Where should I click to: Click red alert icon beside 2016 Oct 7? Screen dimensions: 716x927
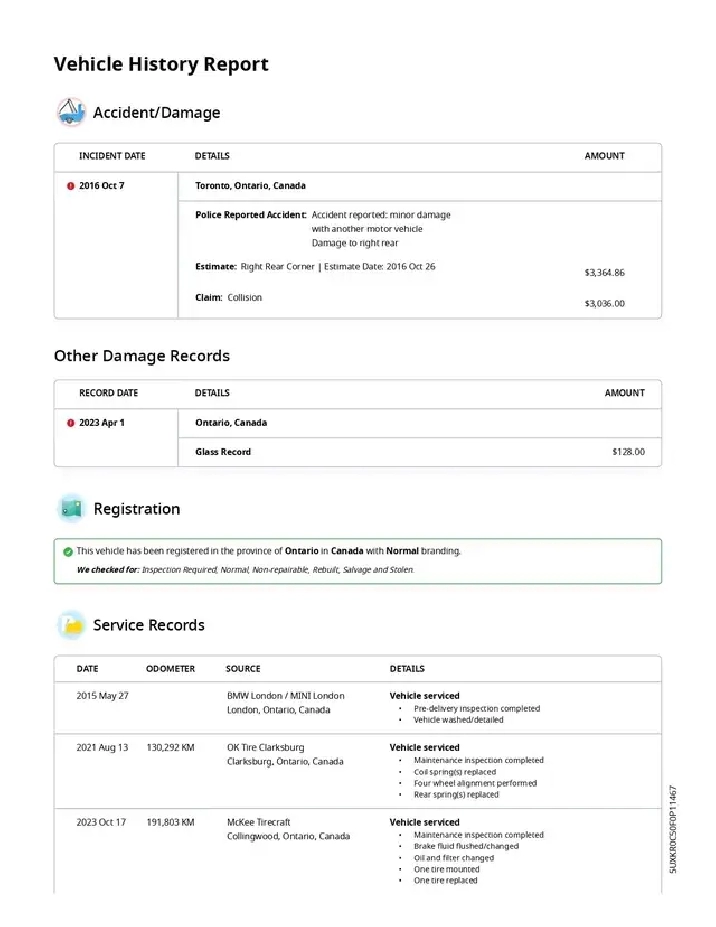coord(70,186)
